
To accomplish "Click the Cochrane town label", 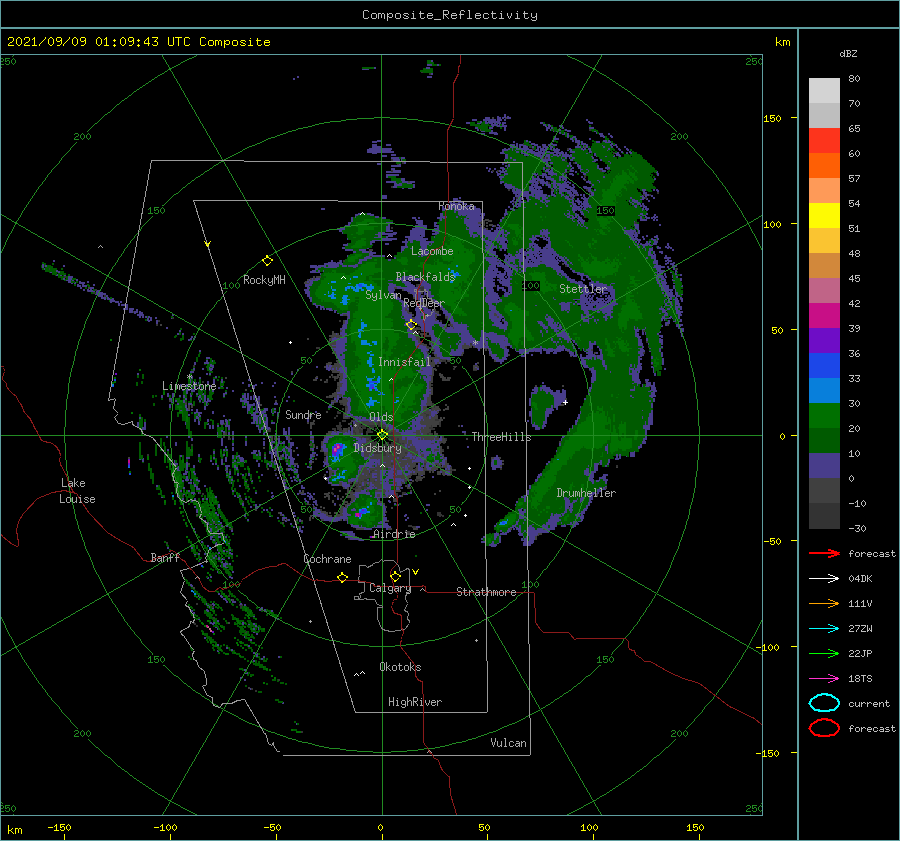I will (x=327, y=559).
